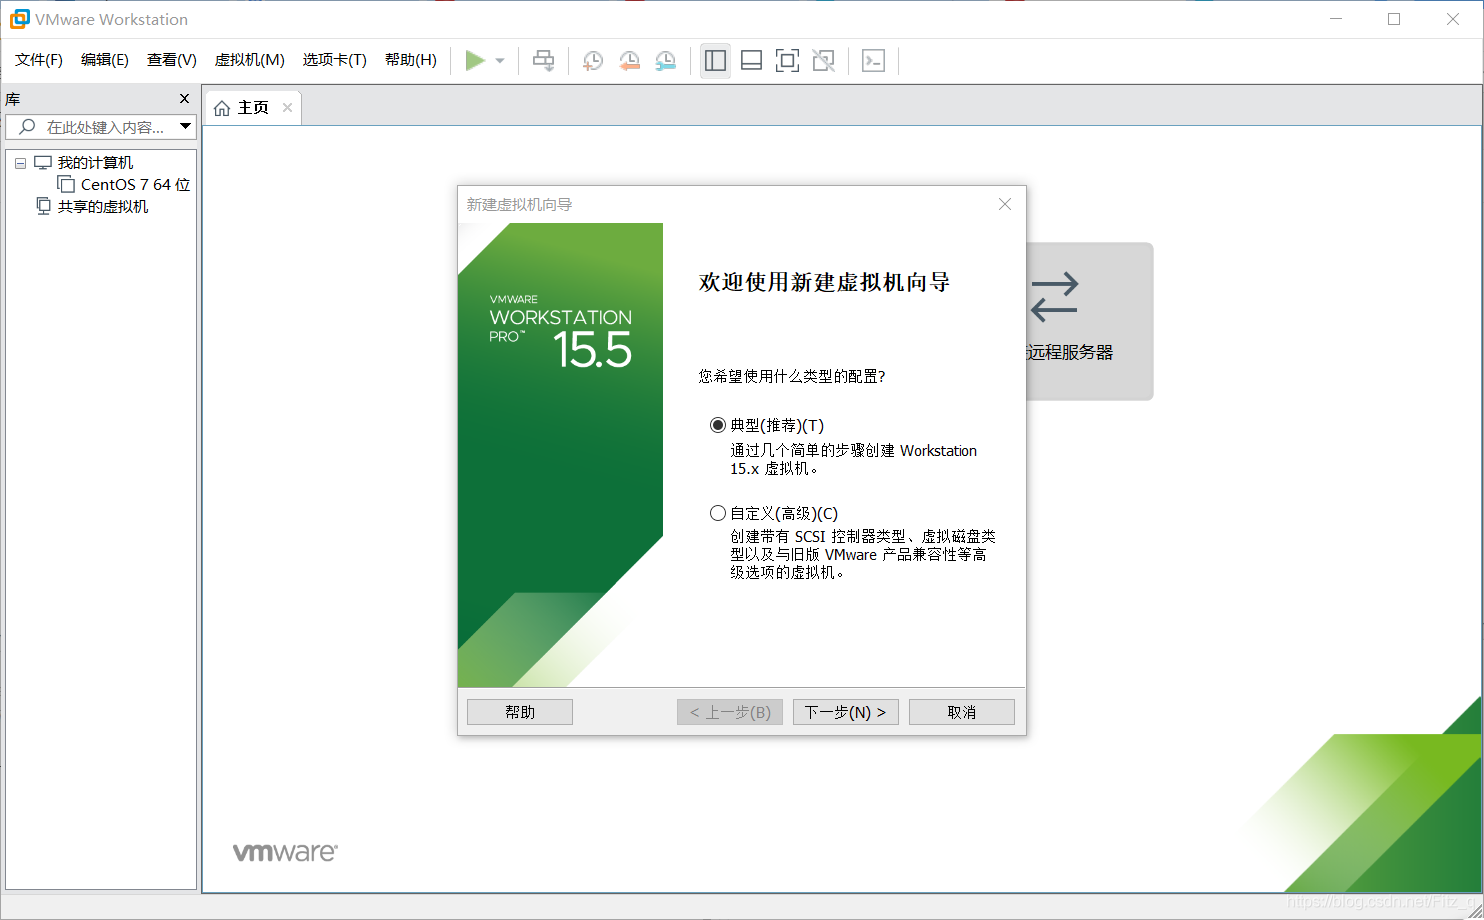Switch to the Home (主页) tab
This screenshot has height=920, width=1484.
click(x=253, y=107)
